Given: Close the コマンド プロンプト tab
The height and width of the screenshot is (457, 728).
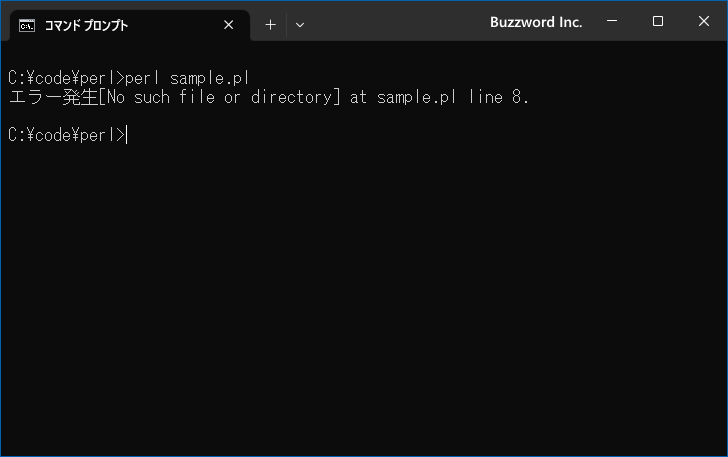Looking at the screenshot, I should click(228, 25).
